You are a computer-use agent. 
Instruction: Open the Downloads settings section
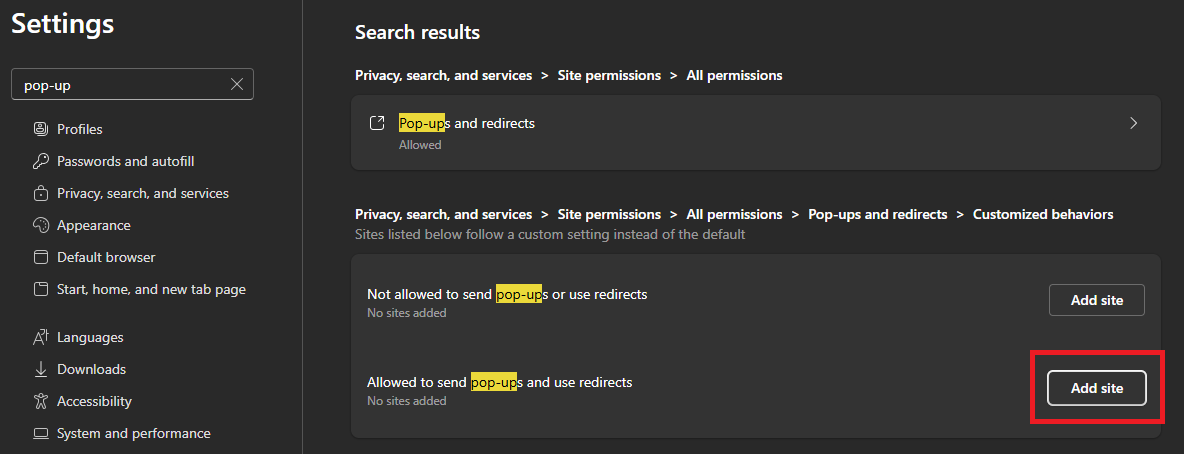(91, 369)
